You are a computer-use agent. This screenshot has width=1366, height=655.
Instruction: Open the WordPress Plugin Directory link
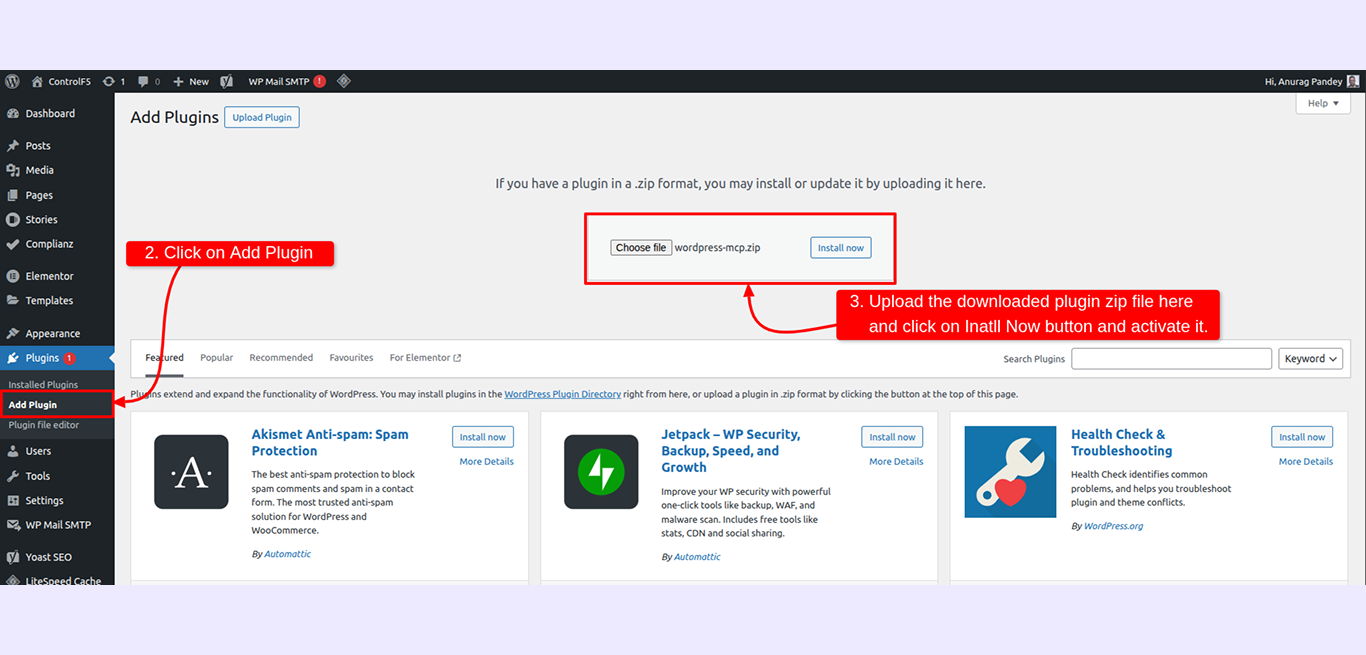point(563,394)
